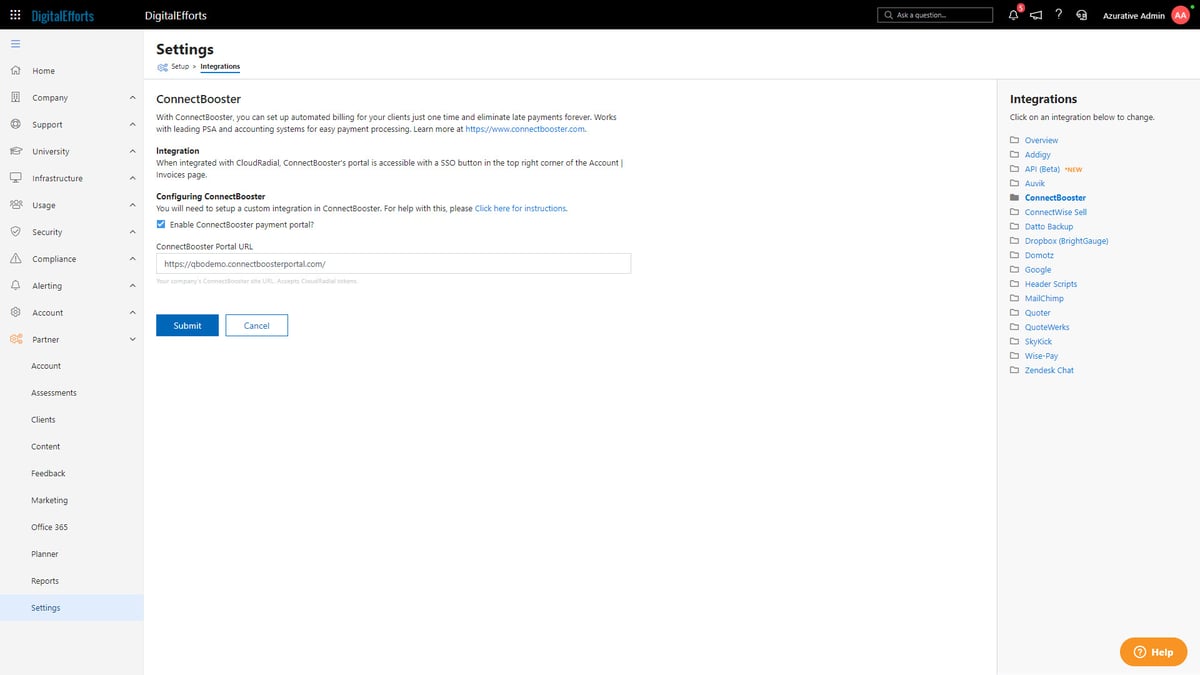Viewport: 1200px width, 675px height.
Task: Click the ConnectBooster filled folder icon
Action: [1014, 198]
